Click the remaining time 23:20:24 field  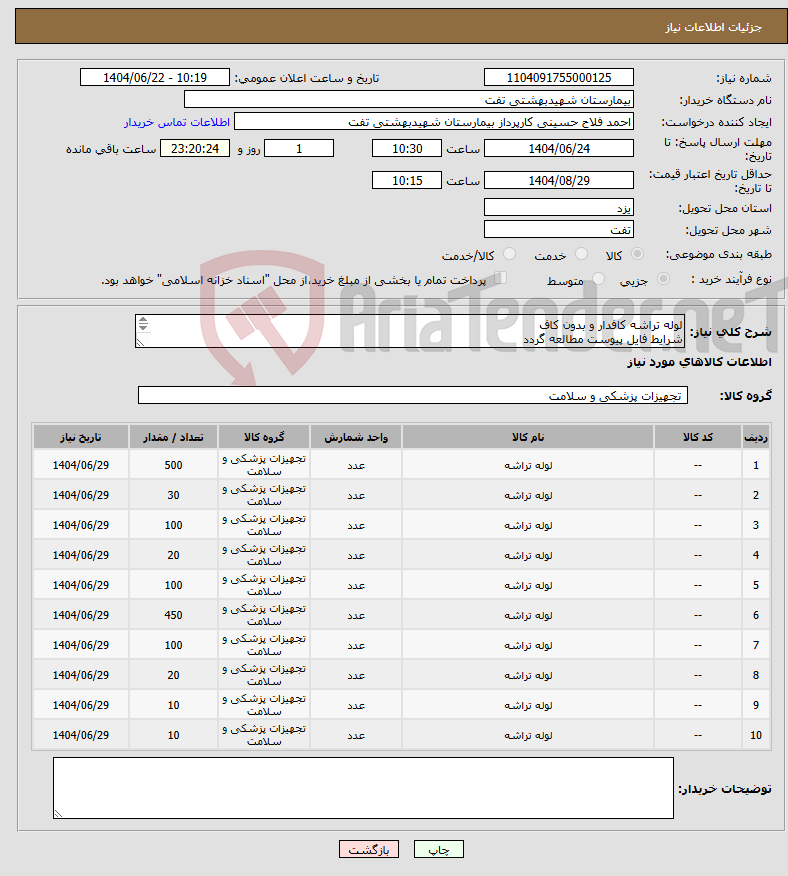[195, 148]
